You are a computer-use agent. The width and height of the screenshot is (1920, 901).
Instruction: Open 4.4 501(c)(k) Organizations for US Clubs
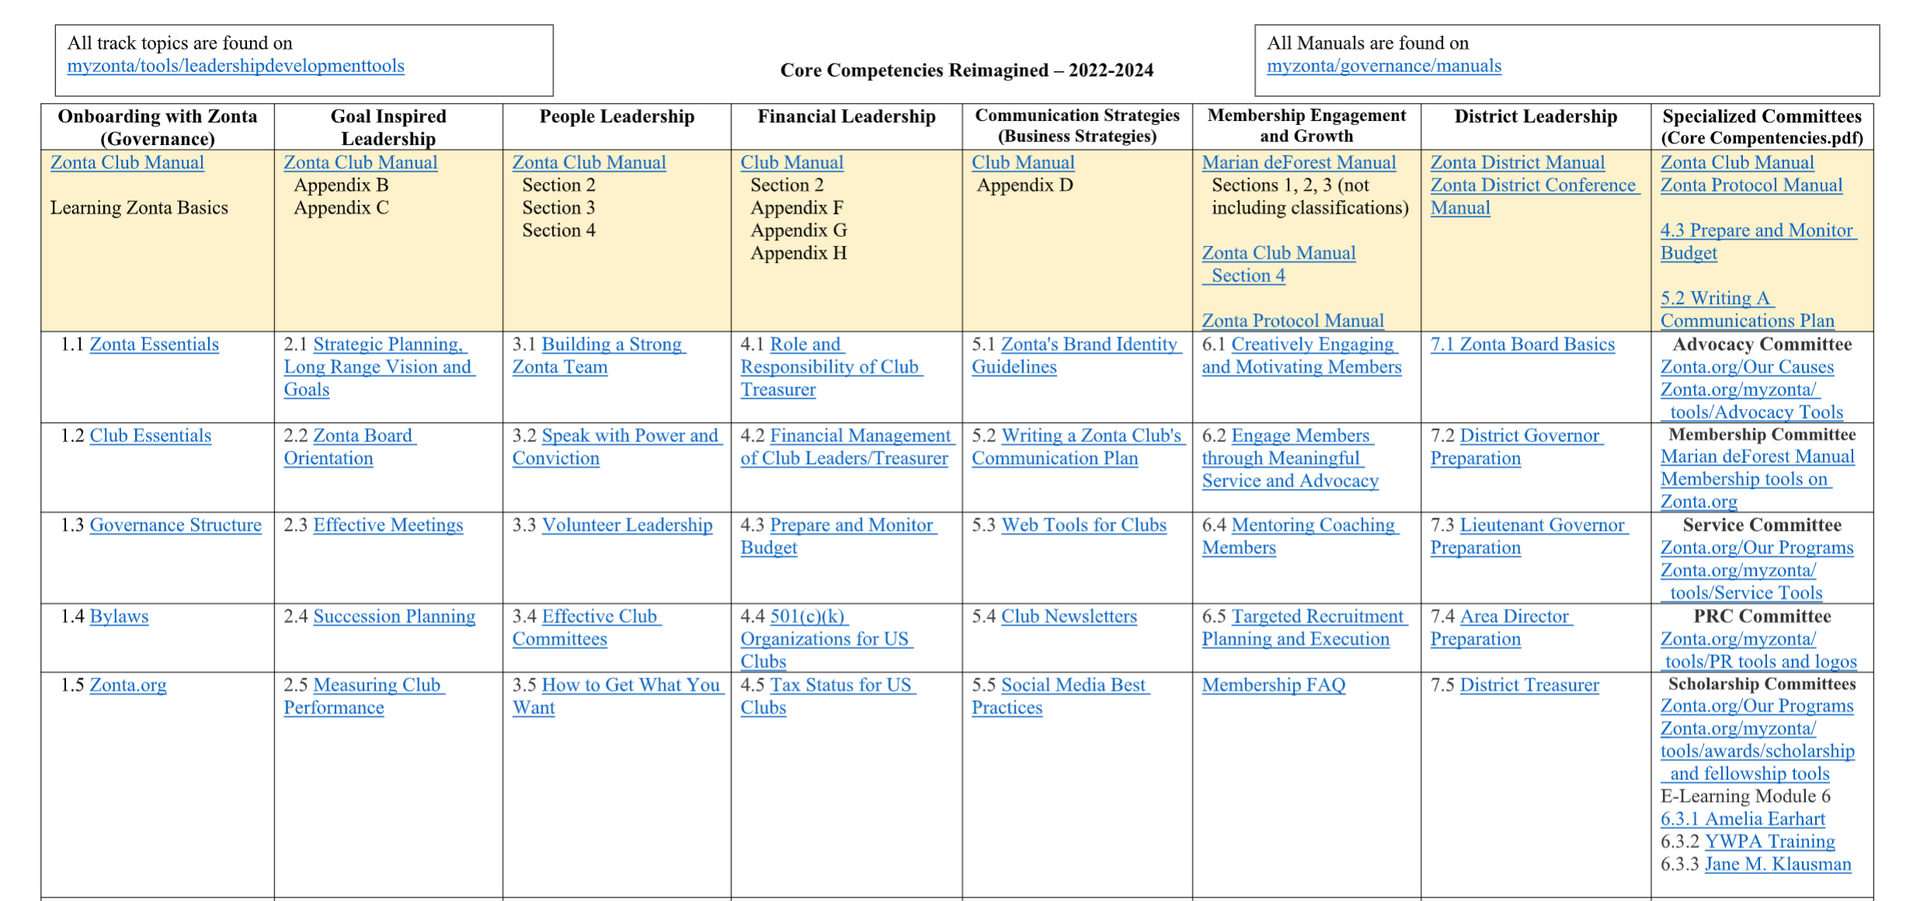[827, 639]
